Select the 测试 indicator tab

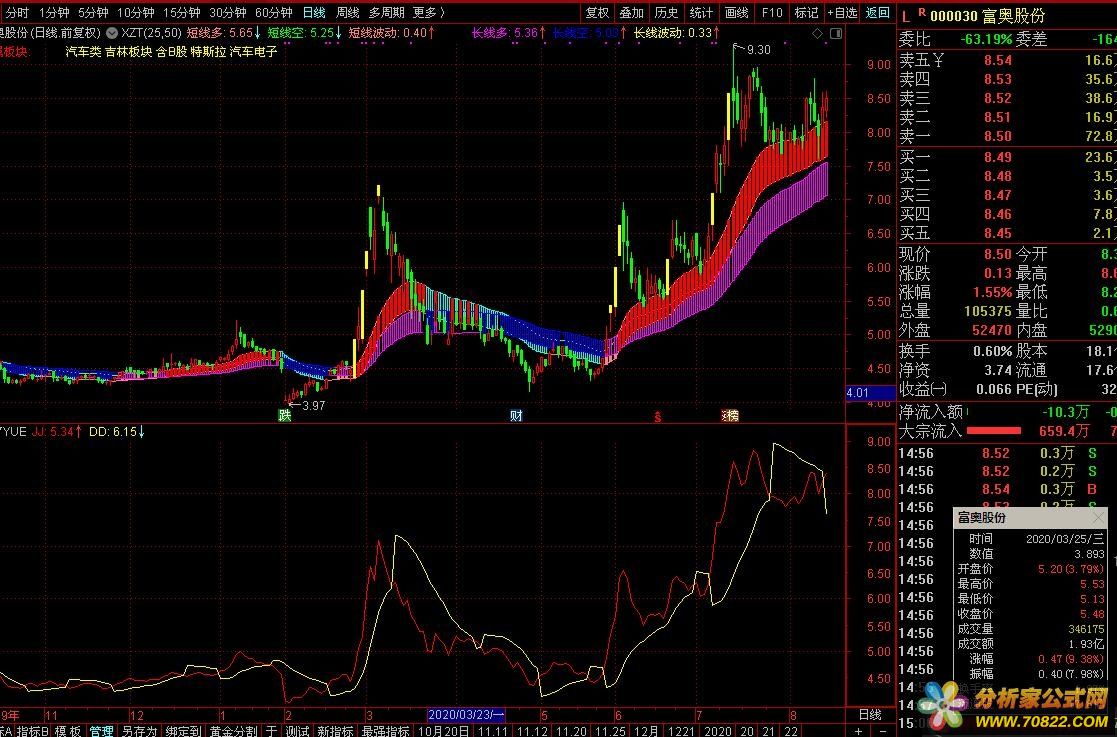(297, 731)
